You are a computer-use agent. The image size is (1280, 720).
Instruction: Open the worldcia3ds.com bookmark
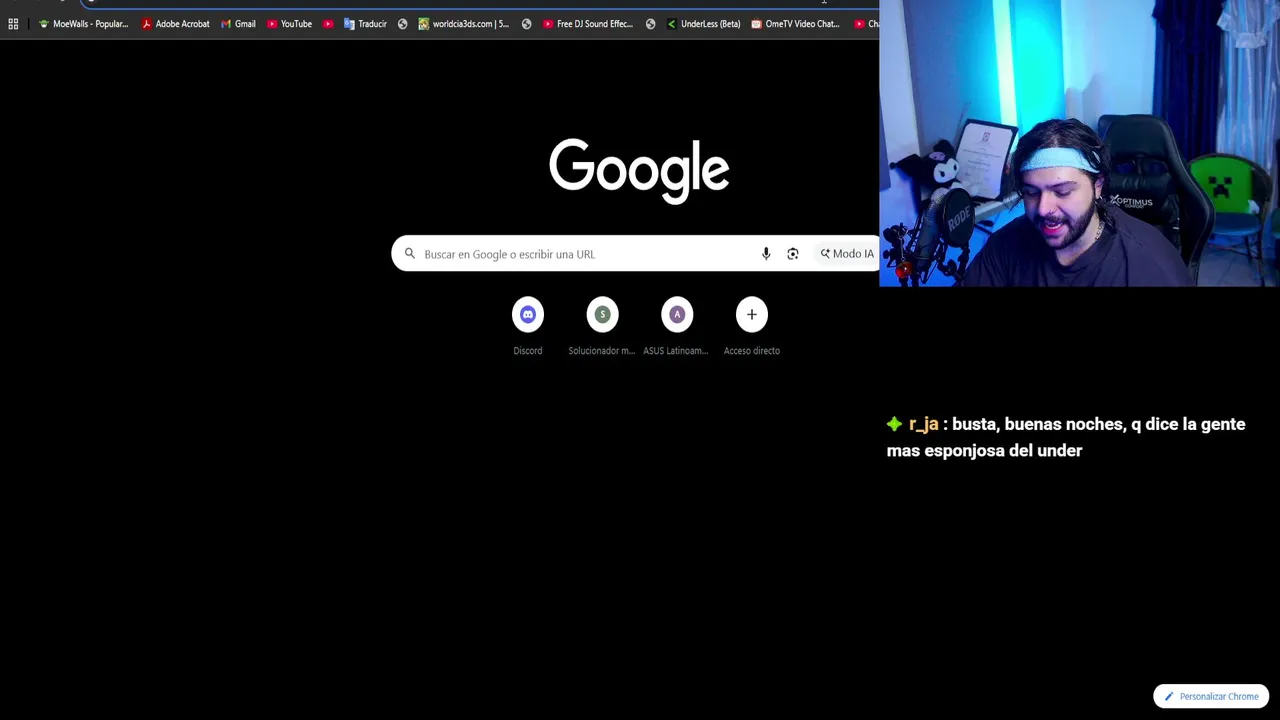[x=464, y=24]
